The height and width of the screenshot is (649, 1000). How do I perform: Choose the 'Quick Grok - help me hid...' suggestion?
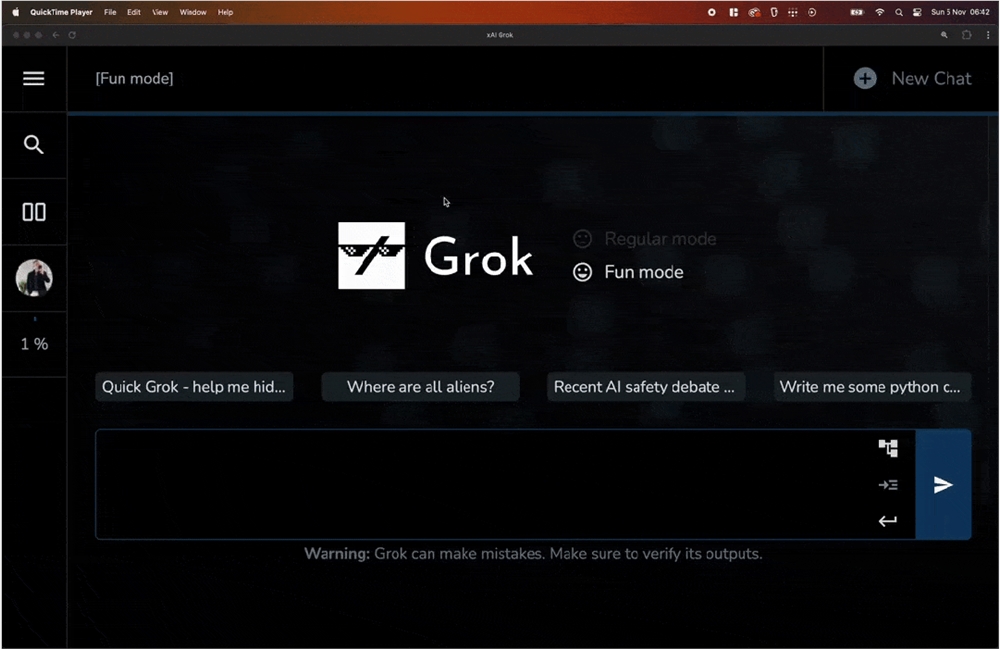click(x=194, y=387)
